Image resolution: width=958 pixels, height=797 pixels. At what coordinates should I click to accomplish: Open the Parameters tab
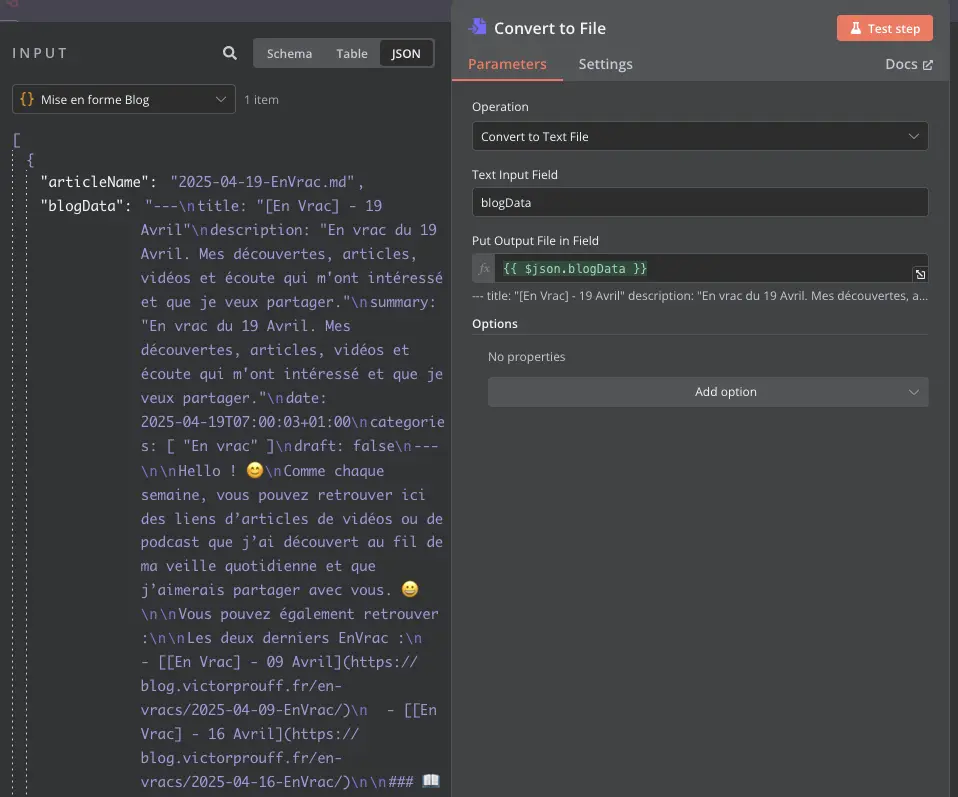(507, 64)
